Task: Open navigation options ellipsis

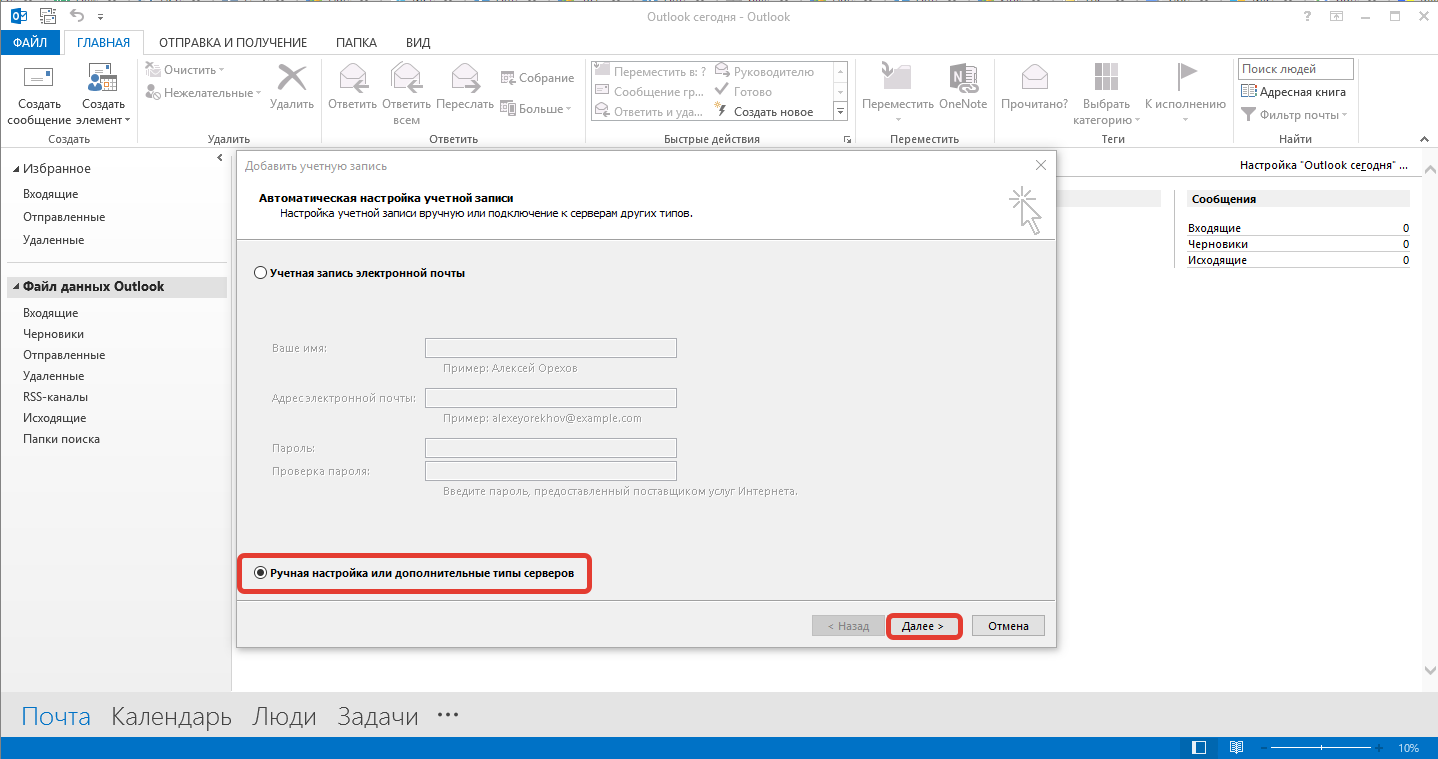Action: (x=448, y=716)
